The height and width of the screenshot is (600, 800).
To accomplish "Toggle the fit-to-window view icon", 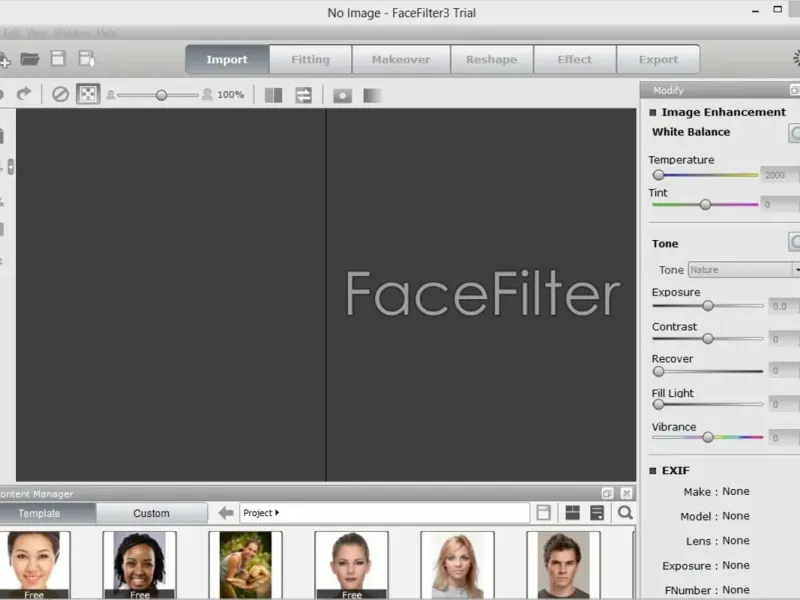I will click(x=88, y=94).
